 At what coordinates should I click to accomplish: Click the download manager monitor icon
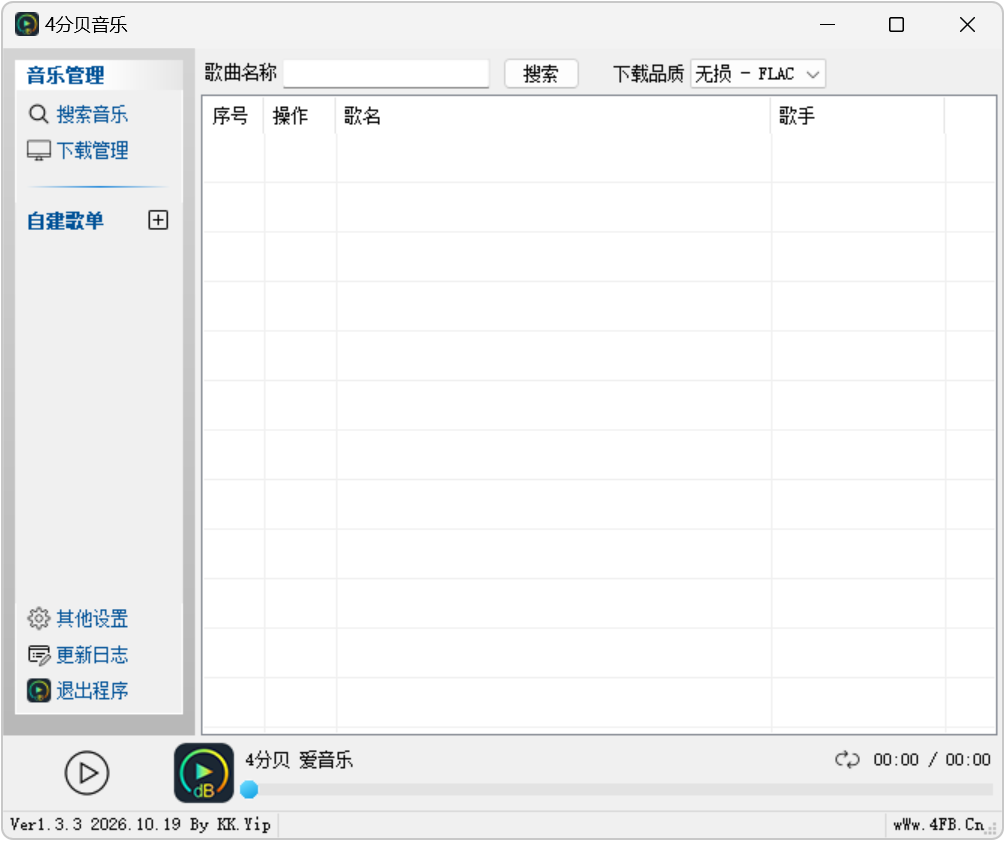coord(38,151)
